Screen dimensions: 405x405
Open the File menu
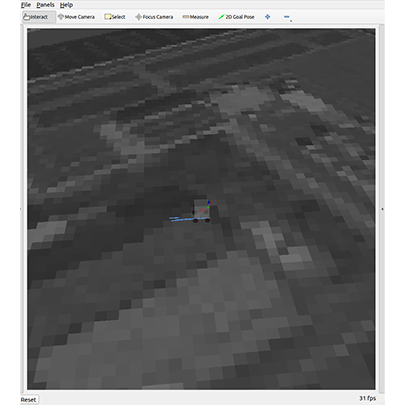tap(26, 5)
